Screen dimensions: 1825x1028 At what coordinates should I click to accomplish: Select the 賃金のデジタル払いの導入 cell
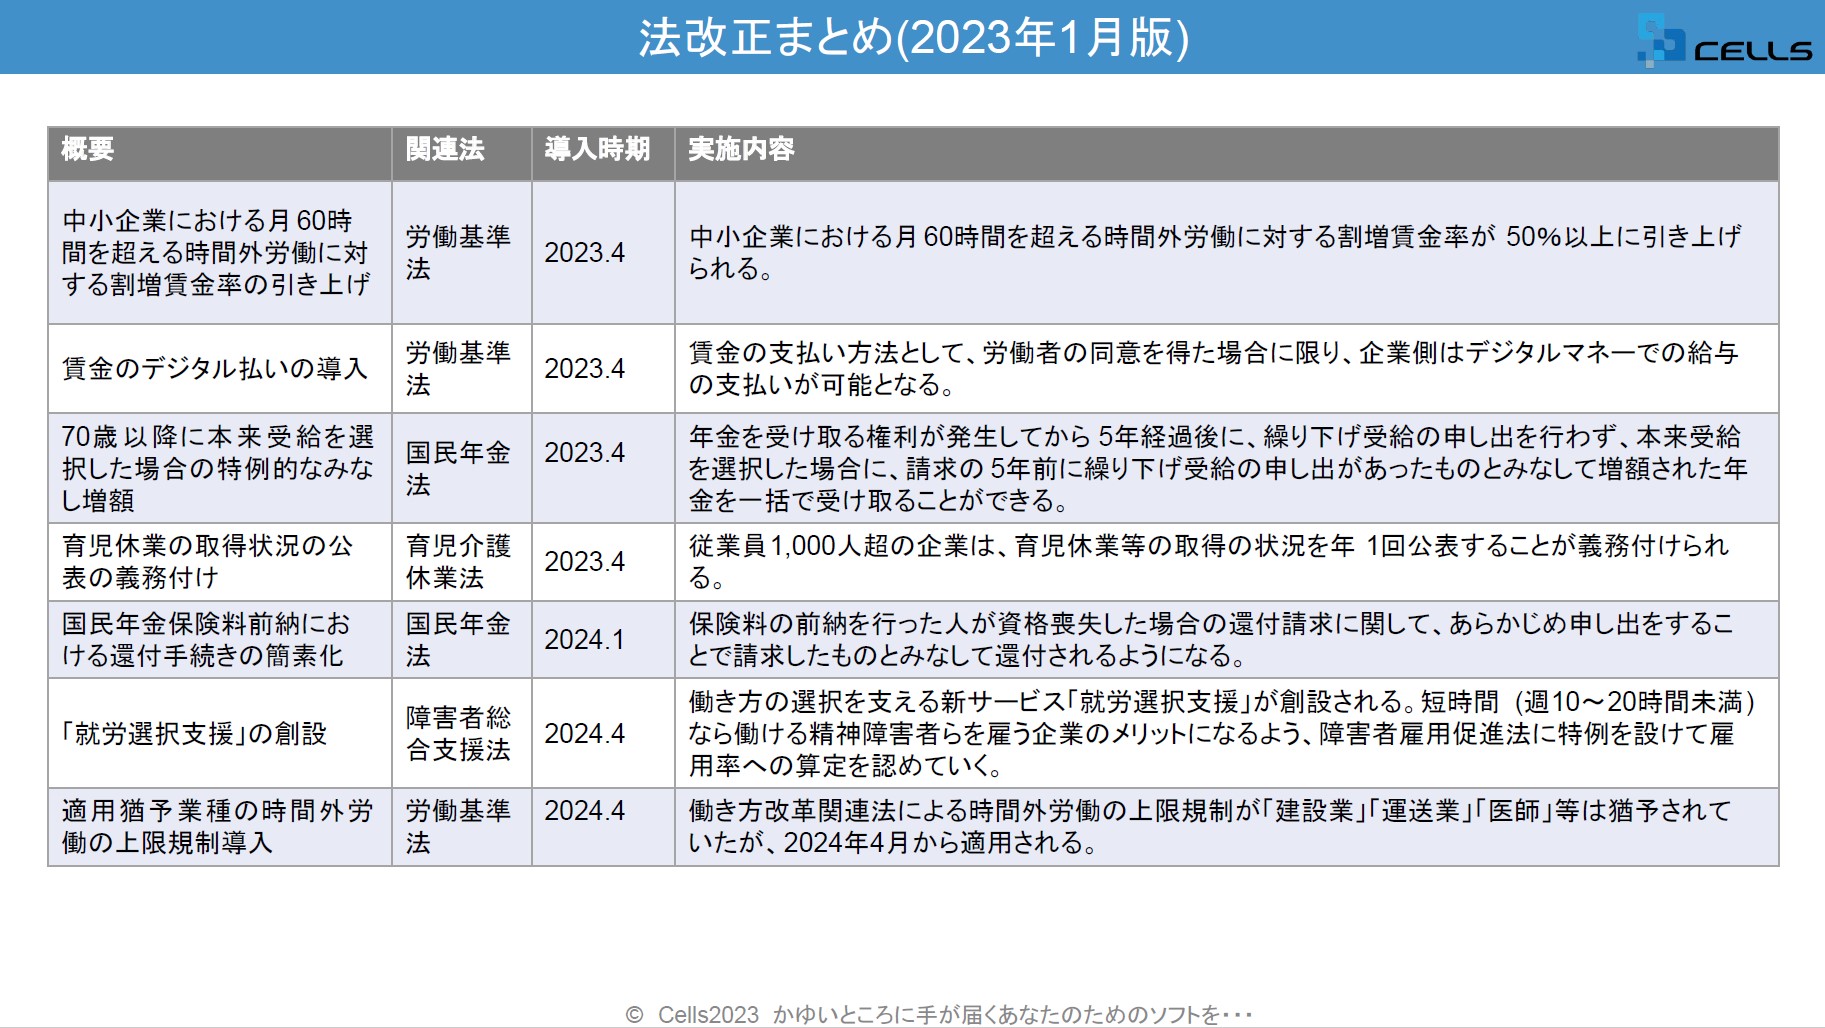[x=220, y=368]
